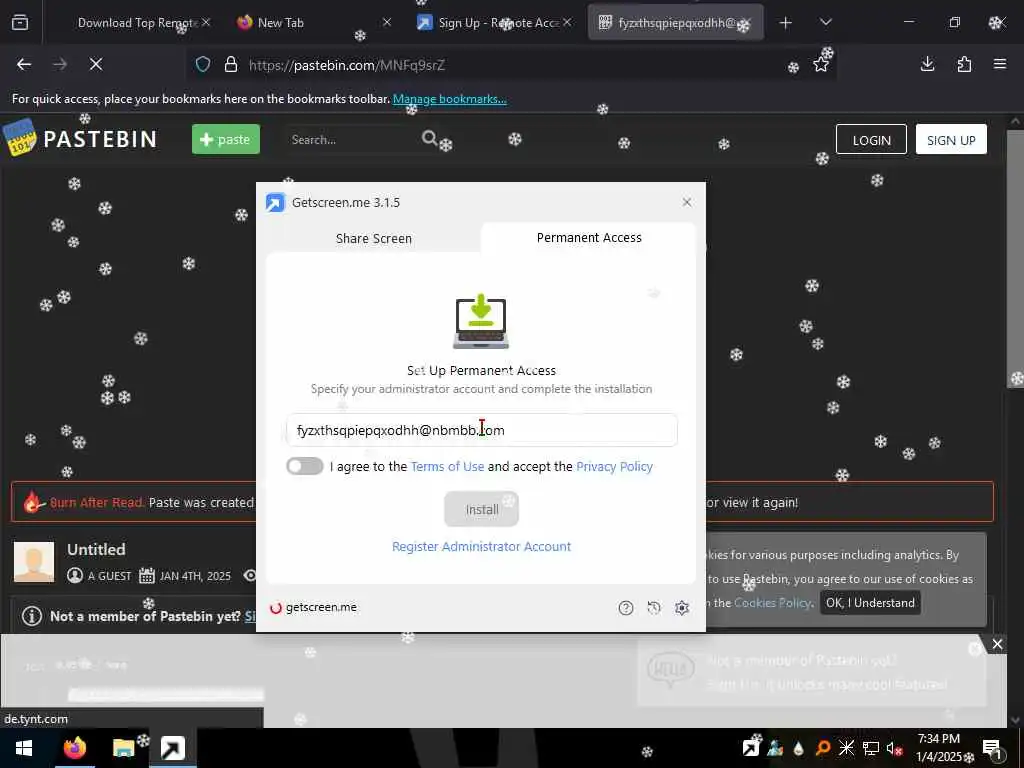The image size is (1024, 768).
Task: Open a new browser tab with plus
Action: tap(786, 23)
